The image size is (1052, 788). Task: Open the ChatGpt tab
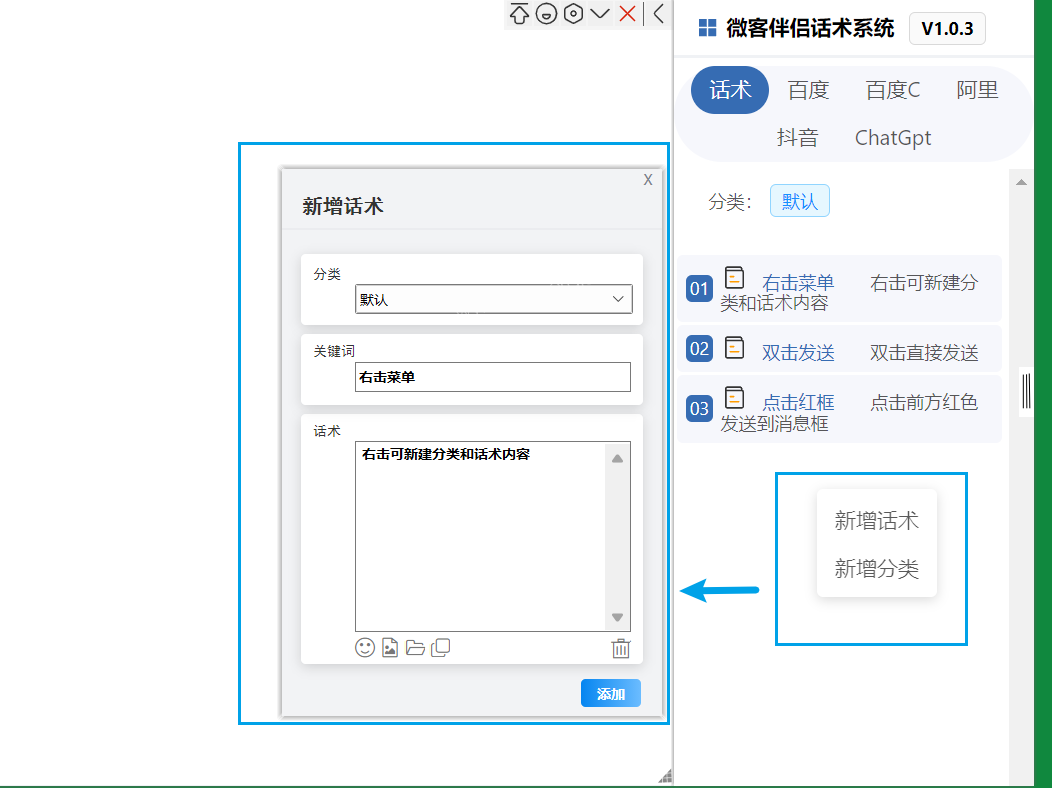[x=892, y=137]
